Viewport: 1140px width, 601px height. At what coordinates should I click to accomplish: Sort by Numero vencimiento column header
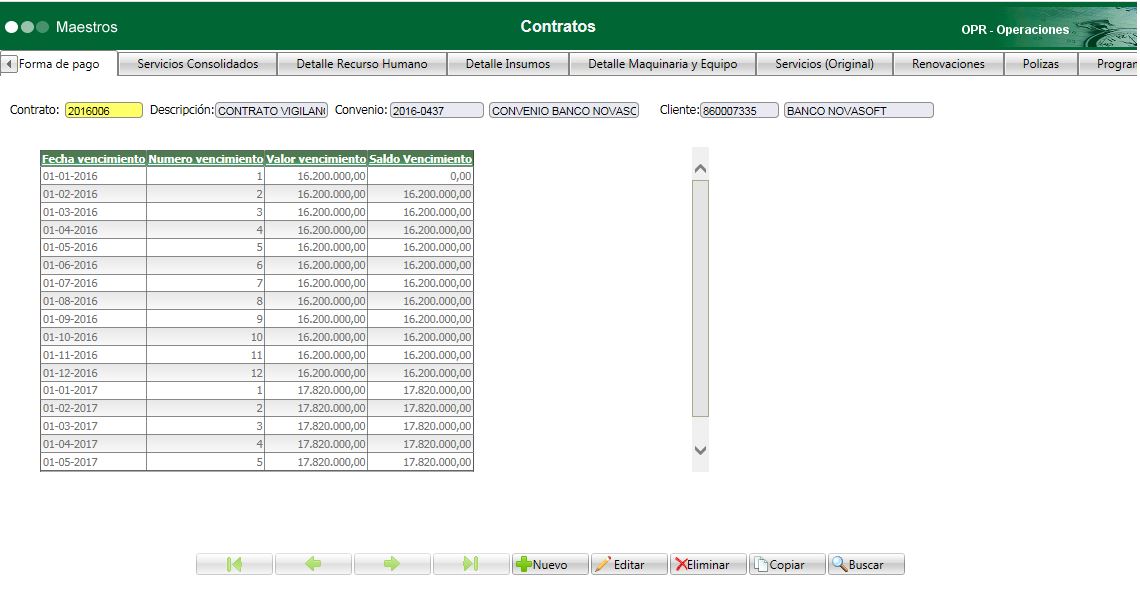[206, 158]
